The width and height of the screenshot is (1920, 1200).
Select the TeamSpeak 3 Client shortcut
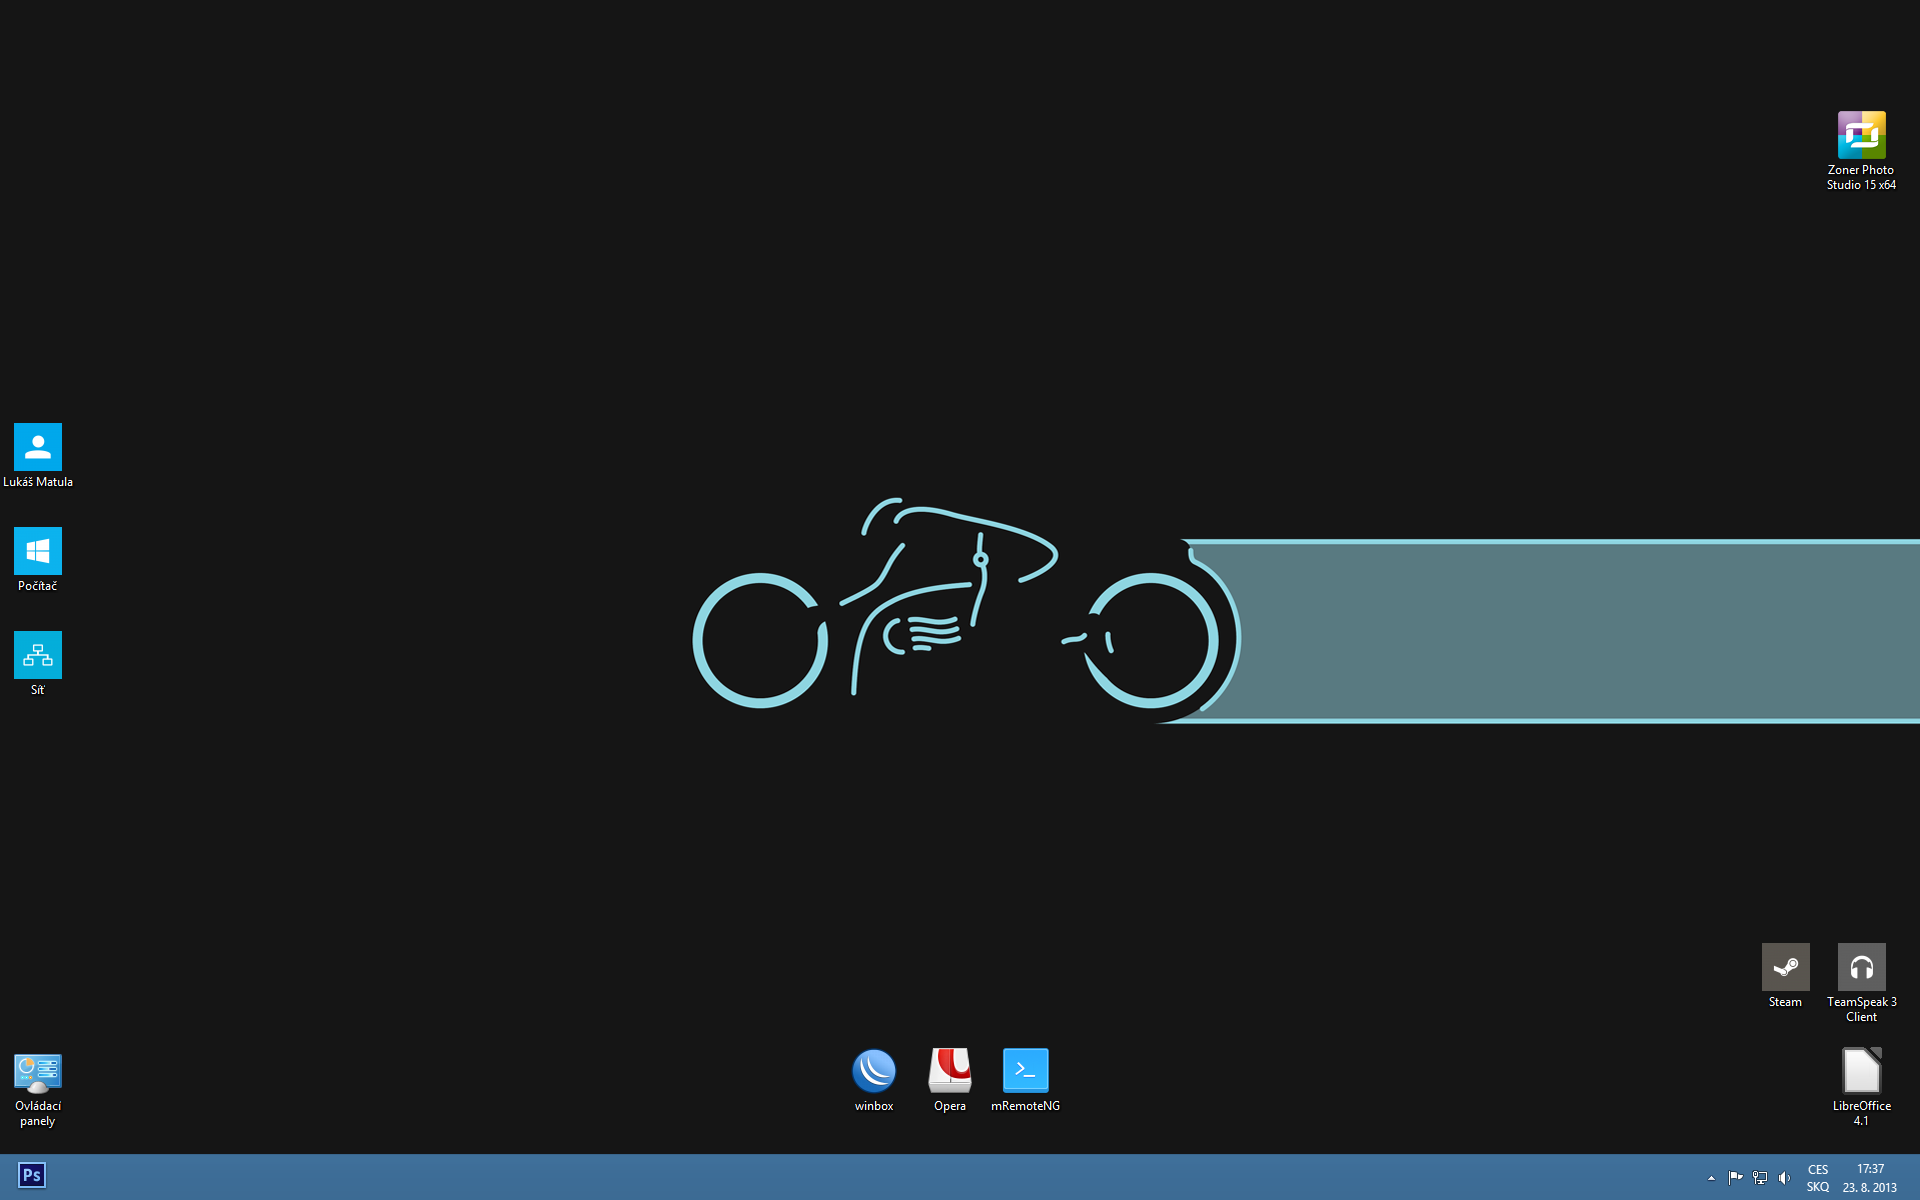click(1861, 967)
